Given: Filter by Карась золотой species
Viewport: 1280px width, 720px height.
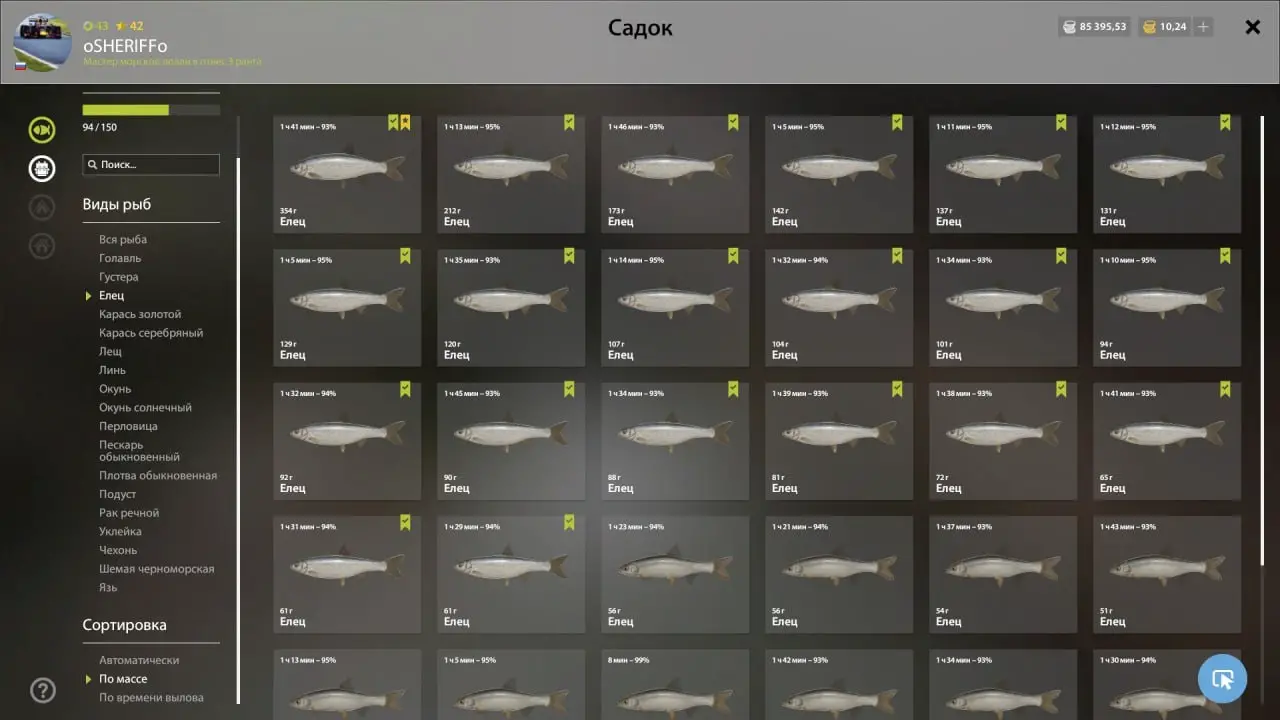Looking at the screenshot, I should 140,314.
